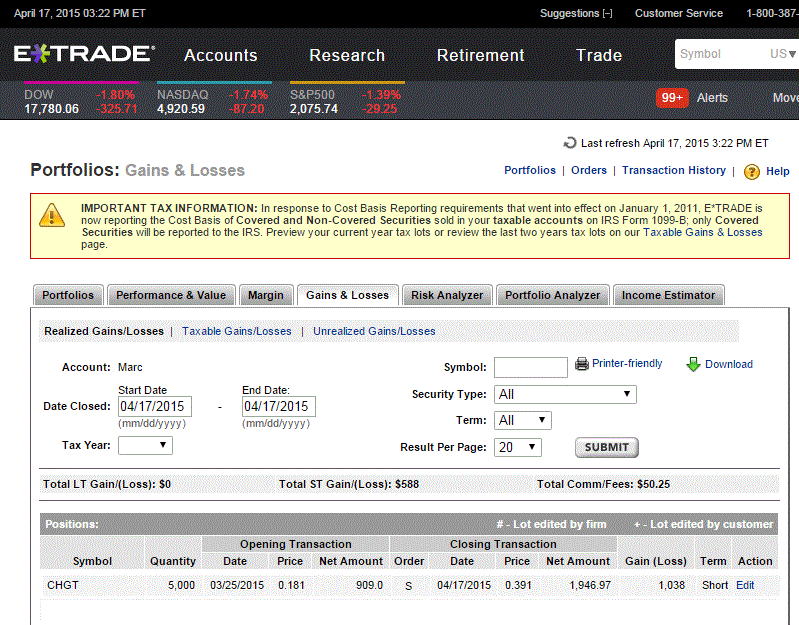Expand the Security Type dropdown
799x625 pixels.
click(x=565, y=394)
